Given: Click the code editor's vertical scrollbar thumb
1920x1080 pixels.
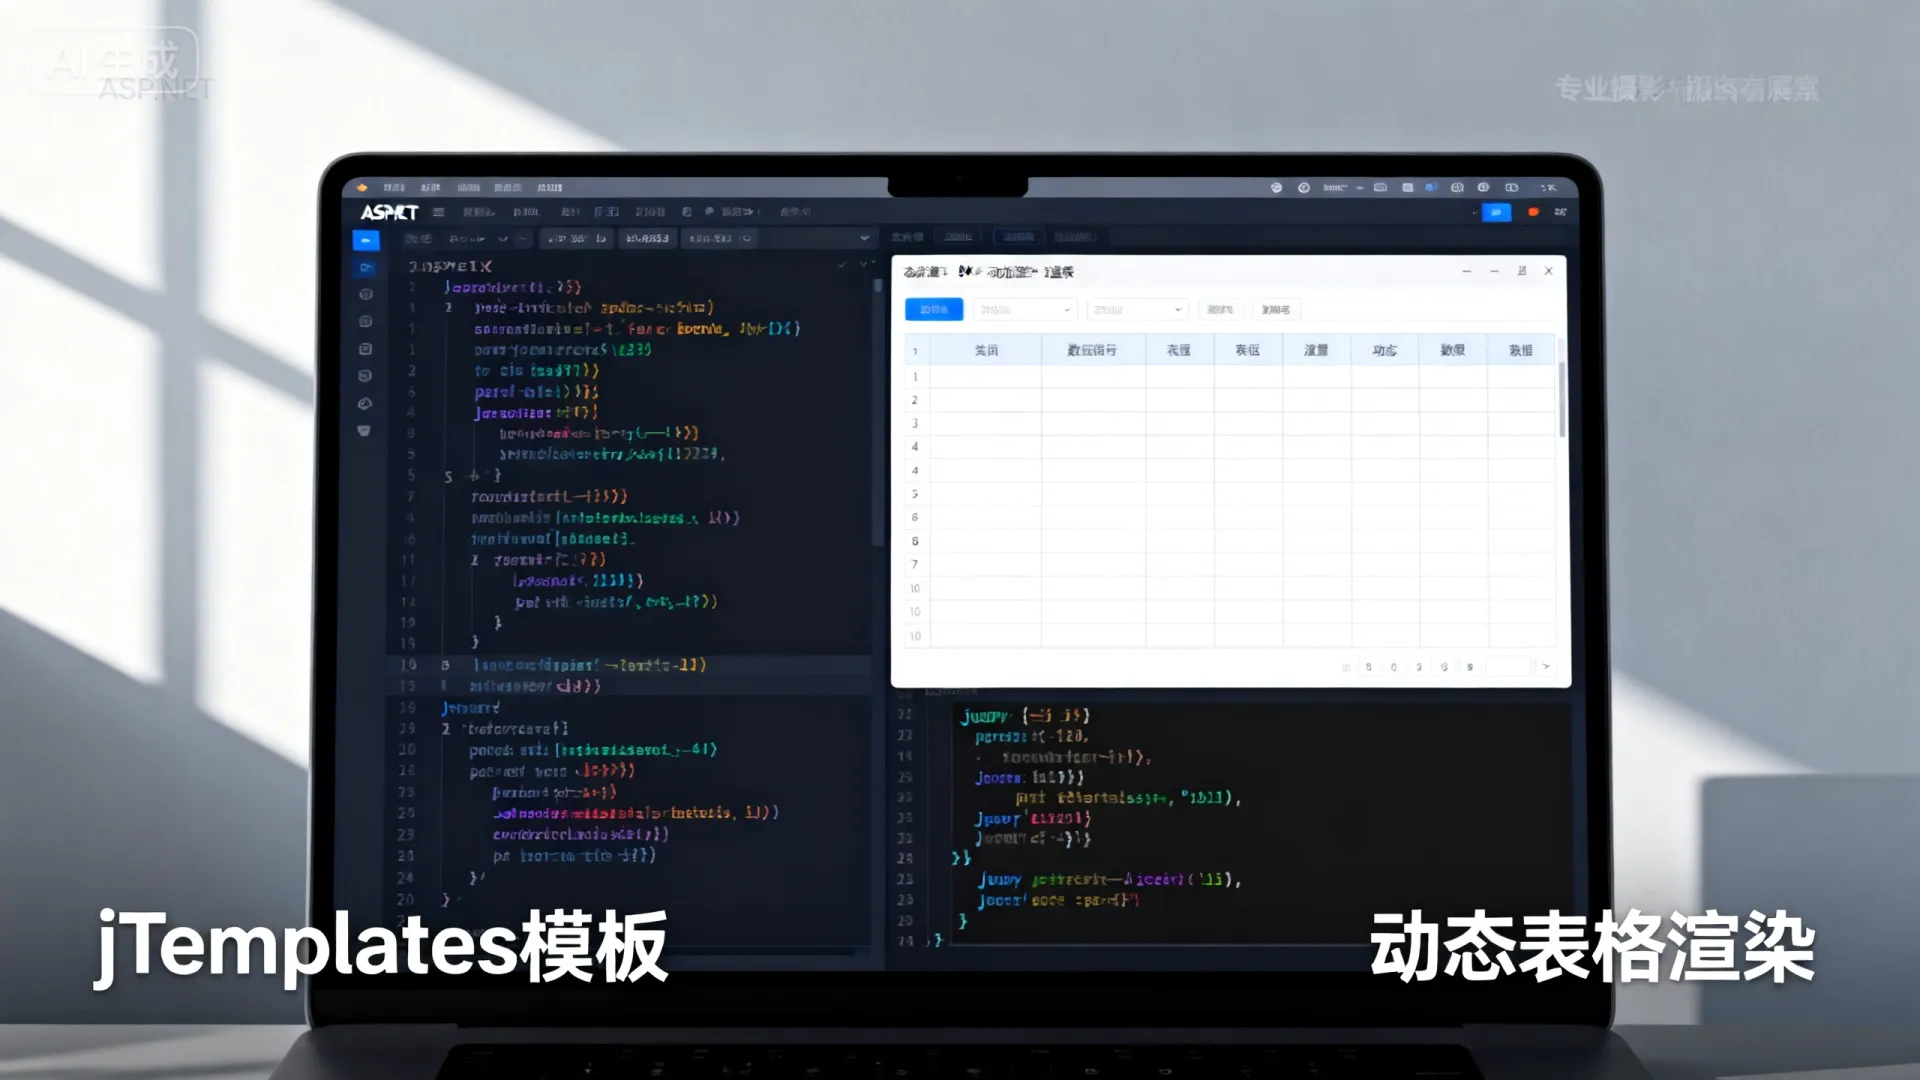Looking at the screenshot, I should click(x=878, y=284).
